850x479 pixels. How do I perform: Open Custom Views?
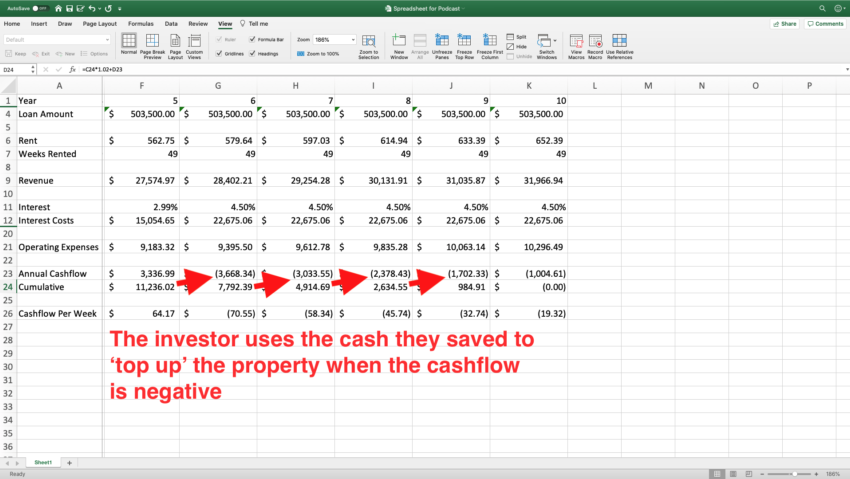tap(194, 46)
